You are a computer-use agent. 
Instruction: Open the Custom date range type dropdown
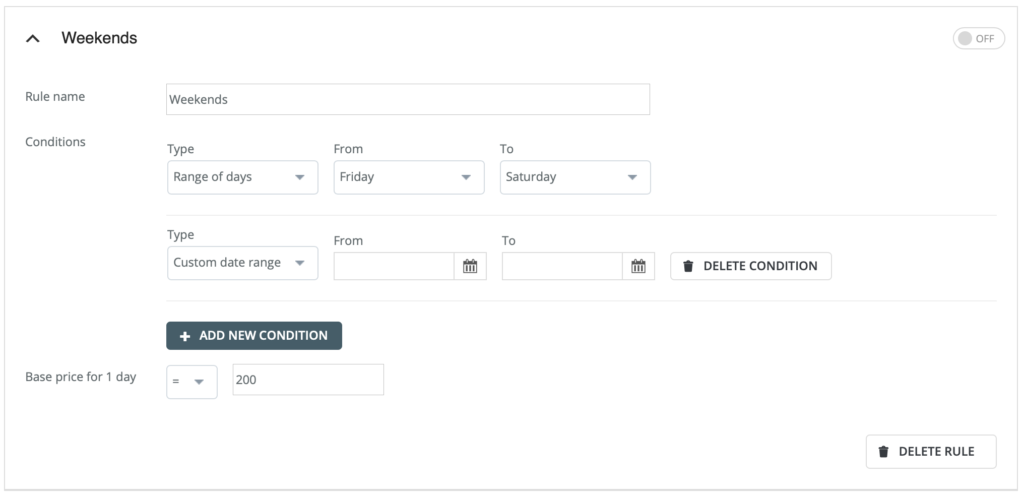(x=242, y=263)
